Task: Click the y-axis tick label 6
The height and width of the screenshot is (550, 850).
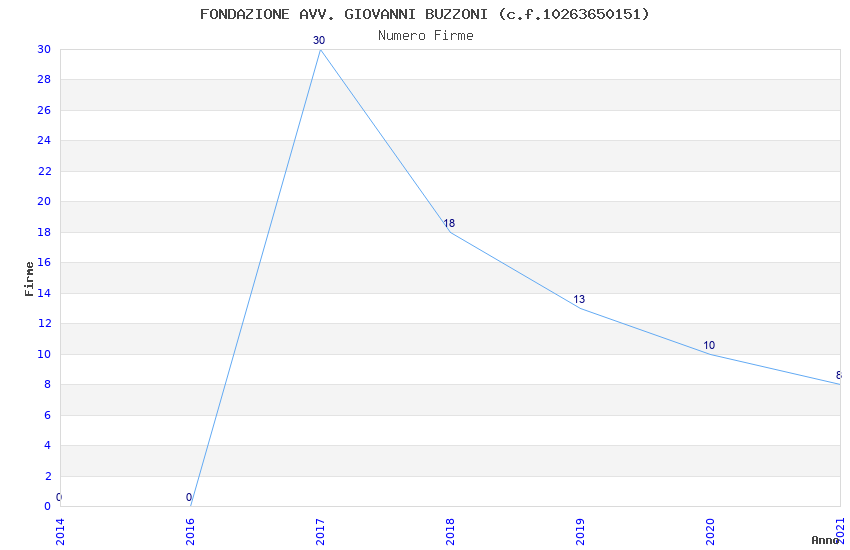Action: point(47,415)
